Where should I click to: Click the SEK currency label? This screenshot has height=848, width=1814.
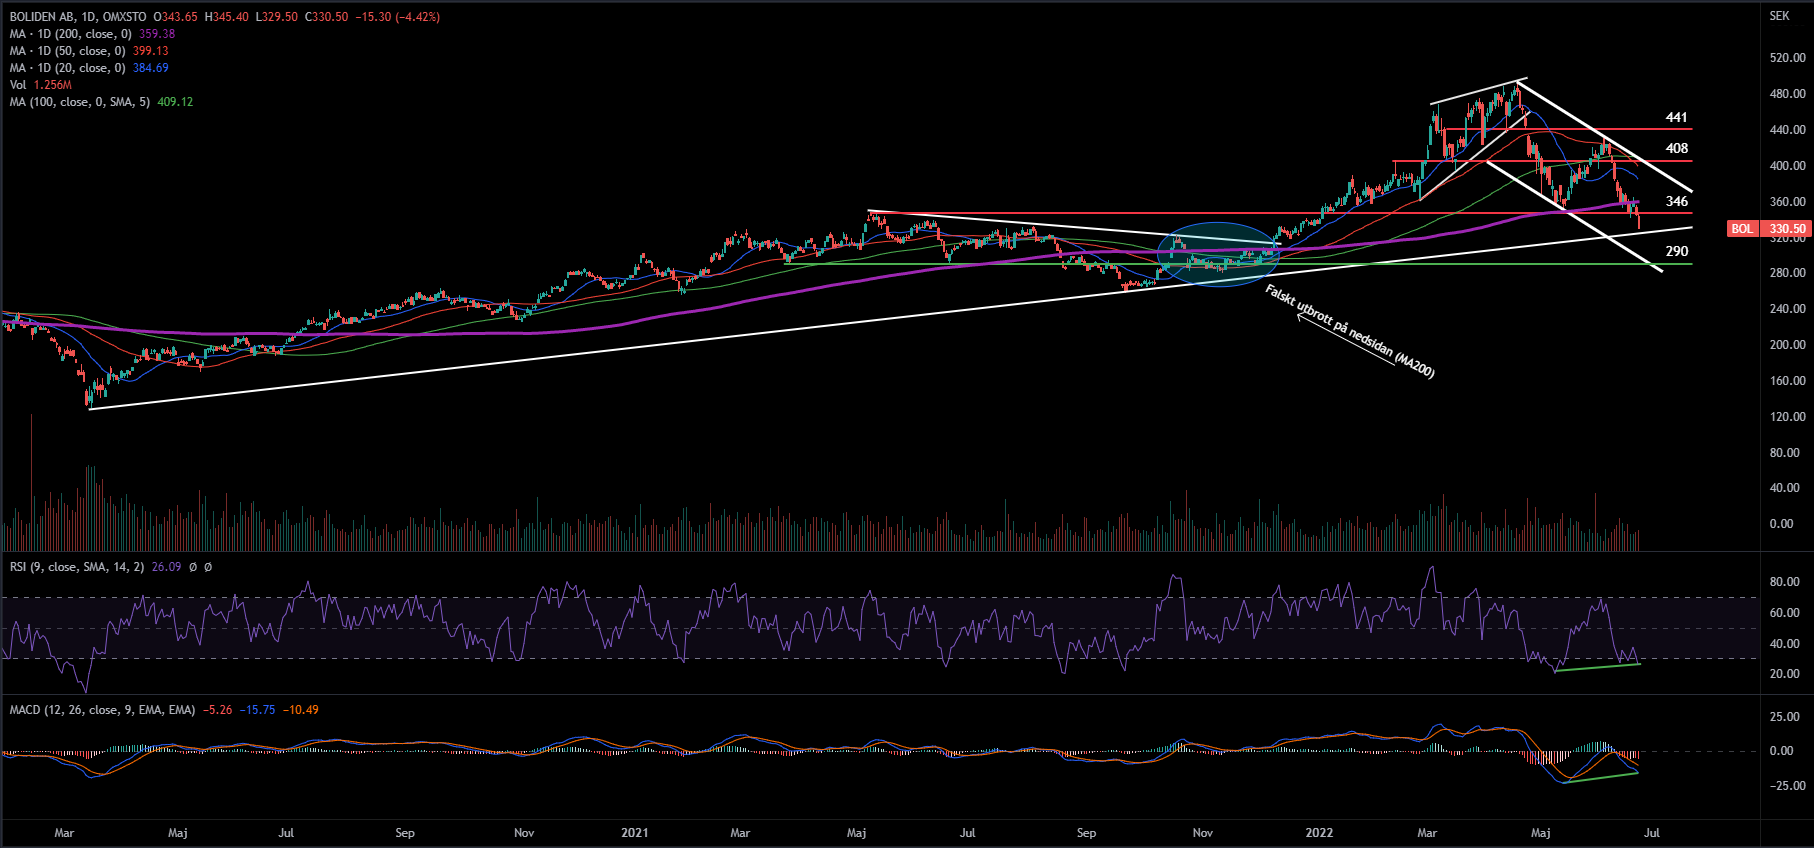tap(1779, 16)
